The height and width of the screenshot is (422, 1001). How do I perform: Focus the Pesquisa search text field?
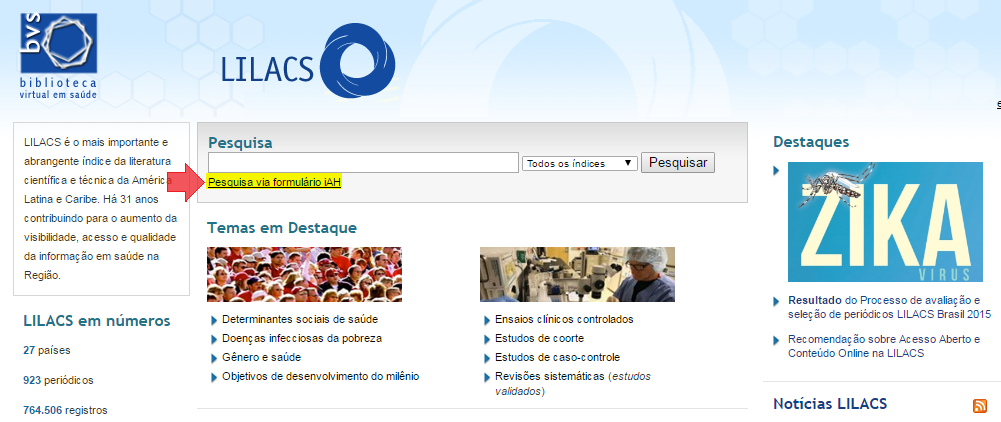(363, 163)
